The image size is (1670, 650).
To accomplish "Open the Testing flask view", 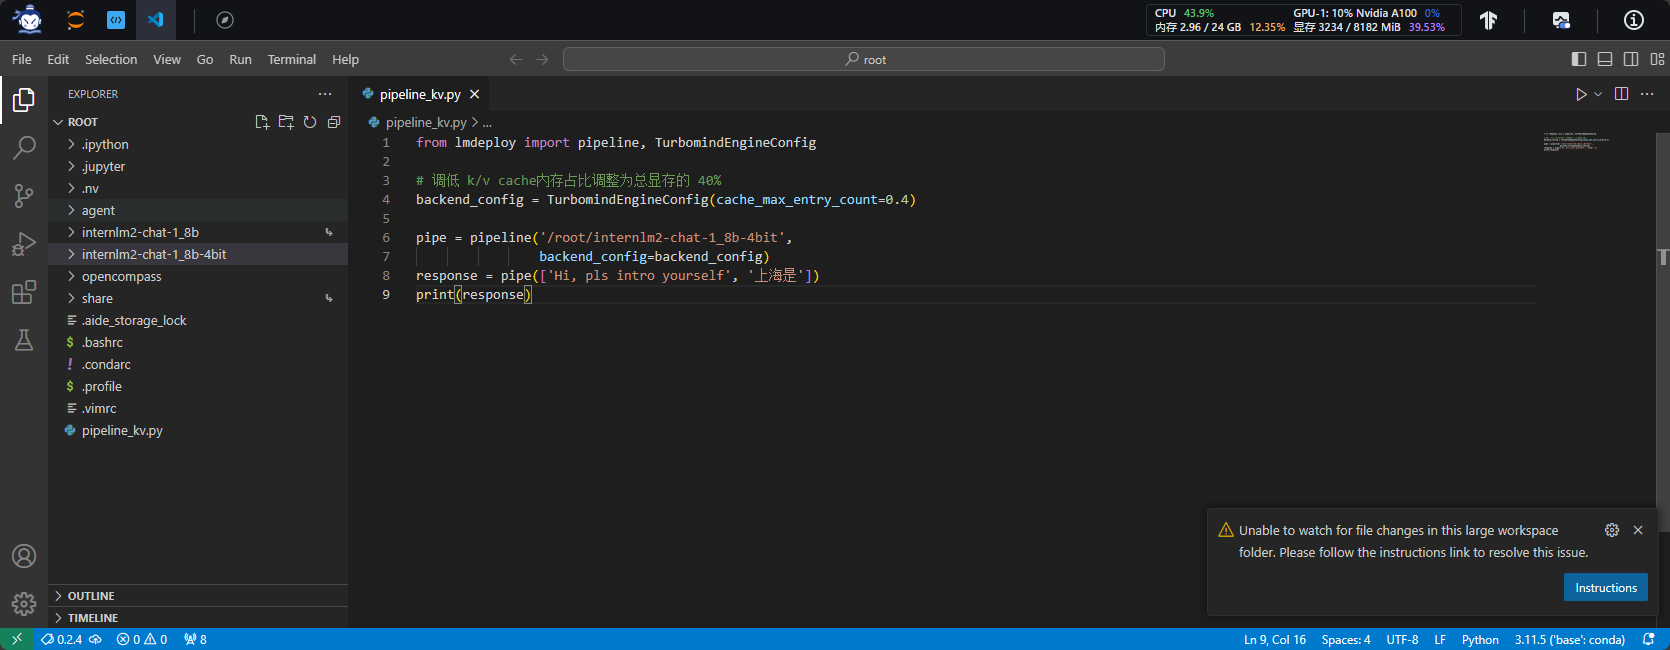I will click(24, 340).
